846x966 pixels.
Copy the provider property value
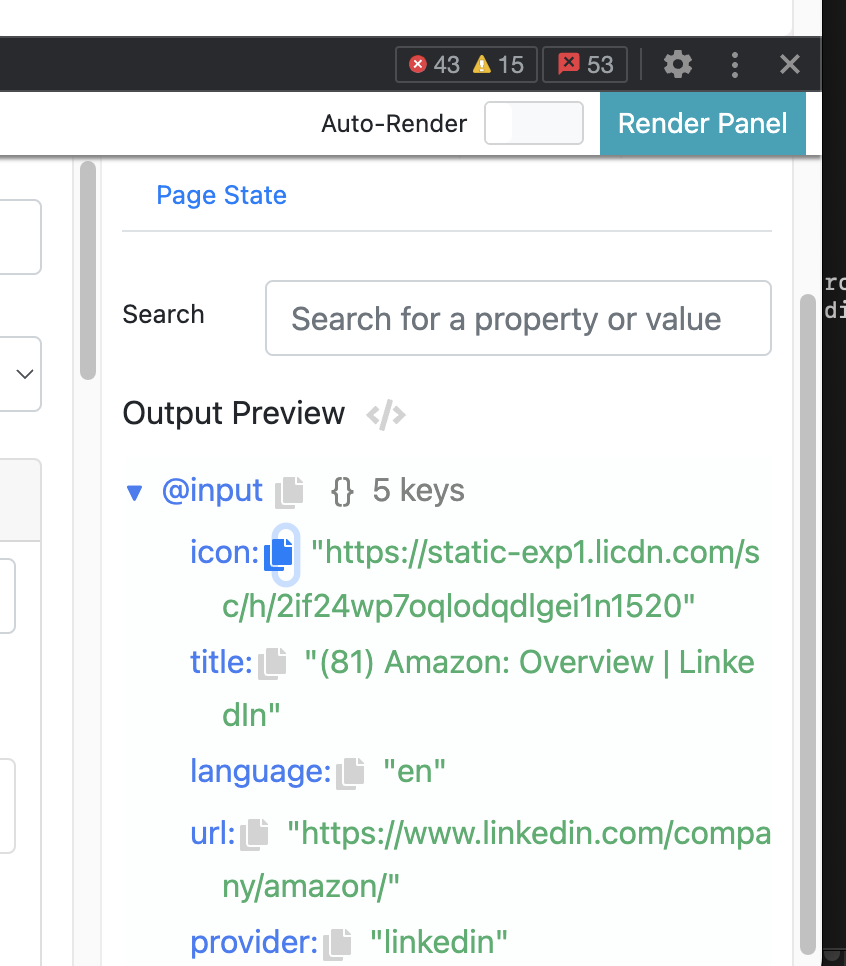[x=337, y=944]
